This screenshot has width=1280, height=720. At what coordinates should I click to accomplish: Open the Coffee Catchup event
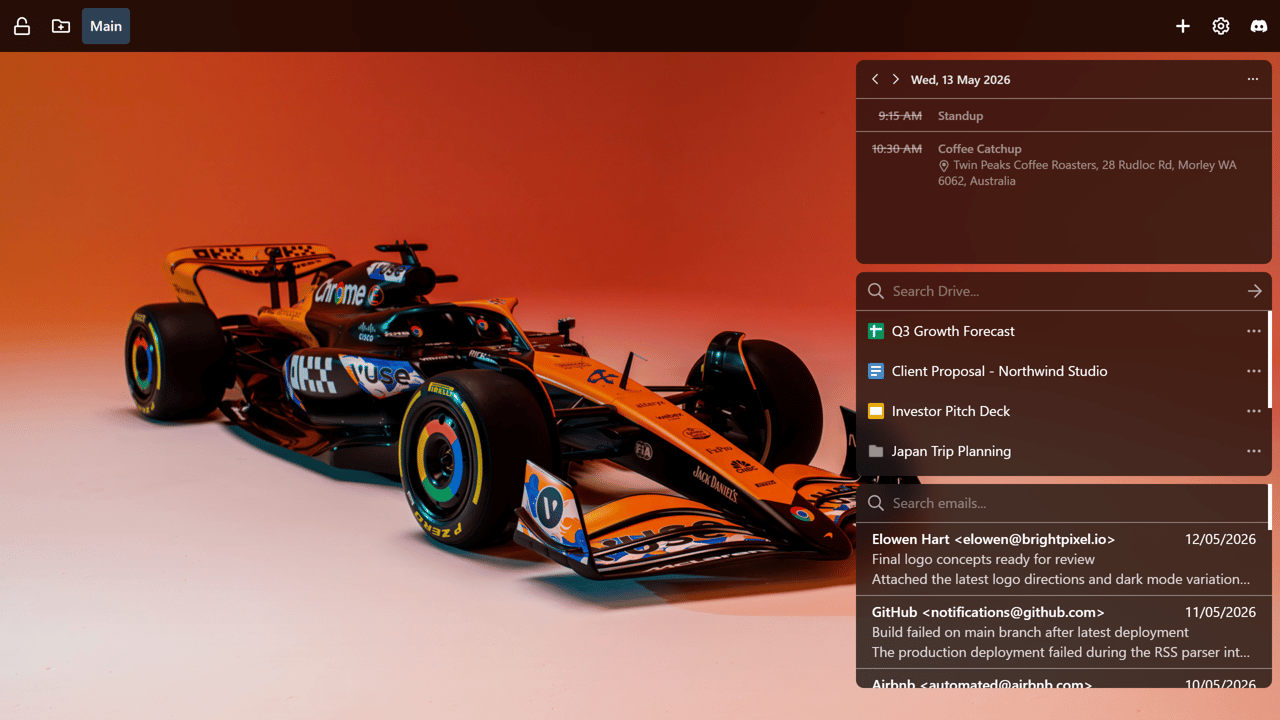[x=1064, y=165]
